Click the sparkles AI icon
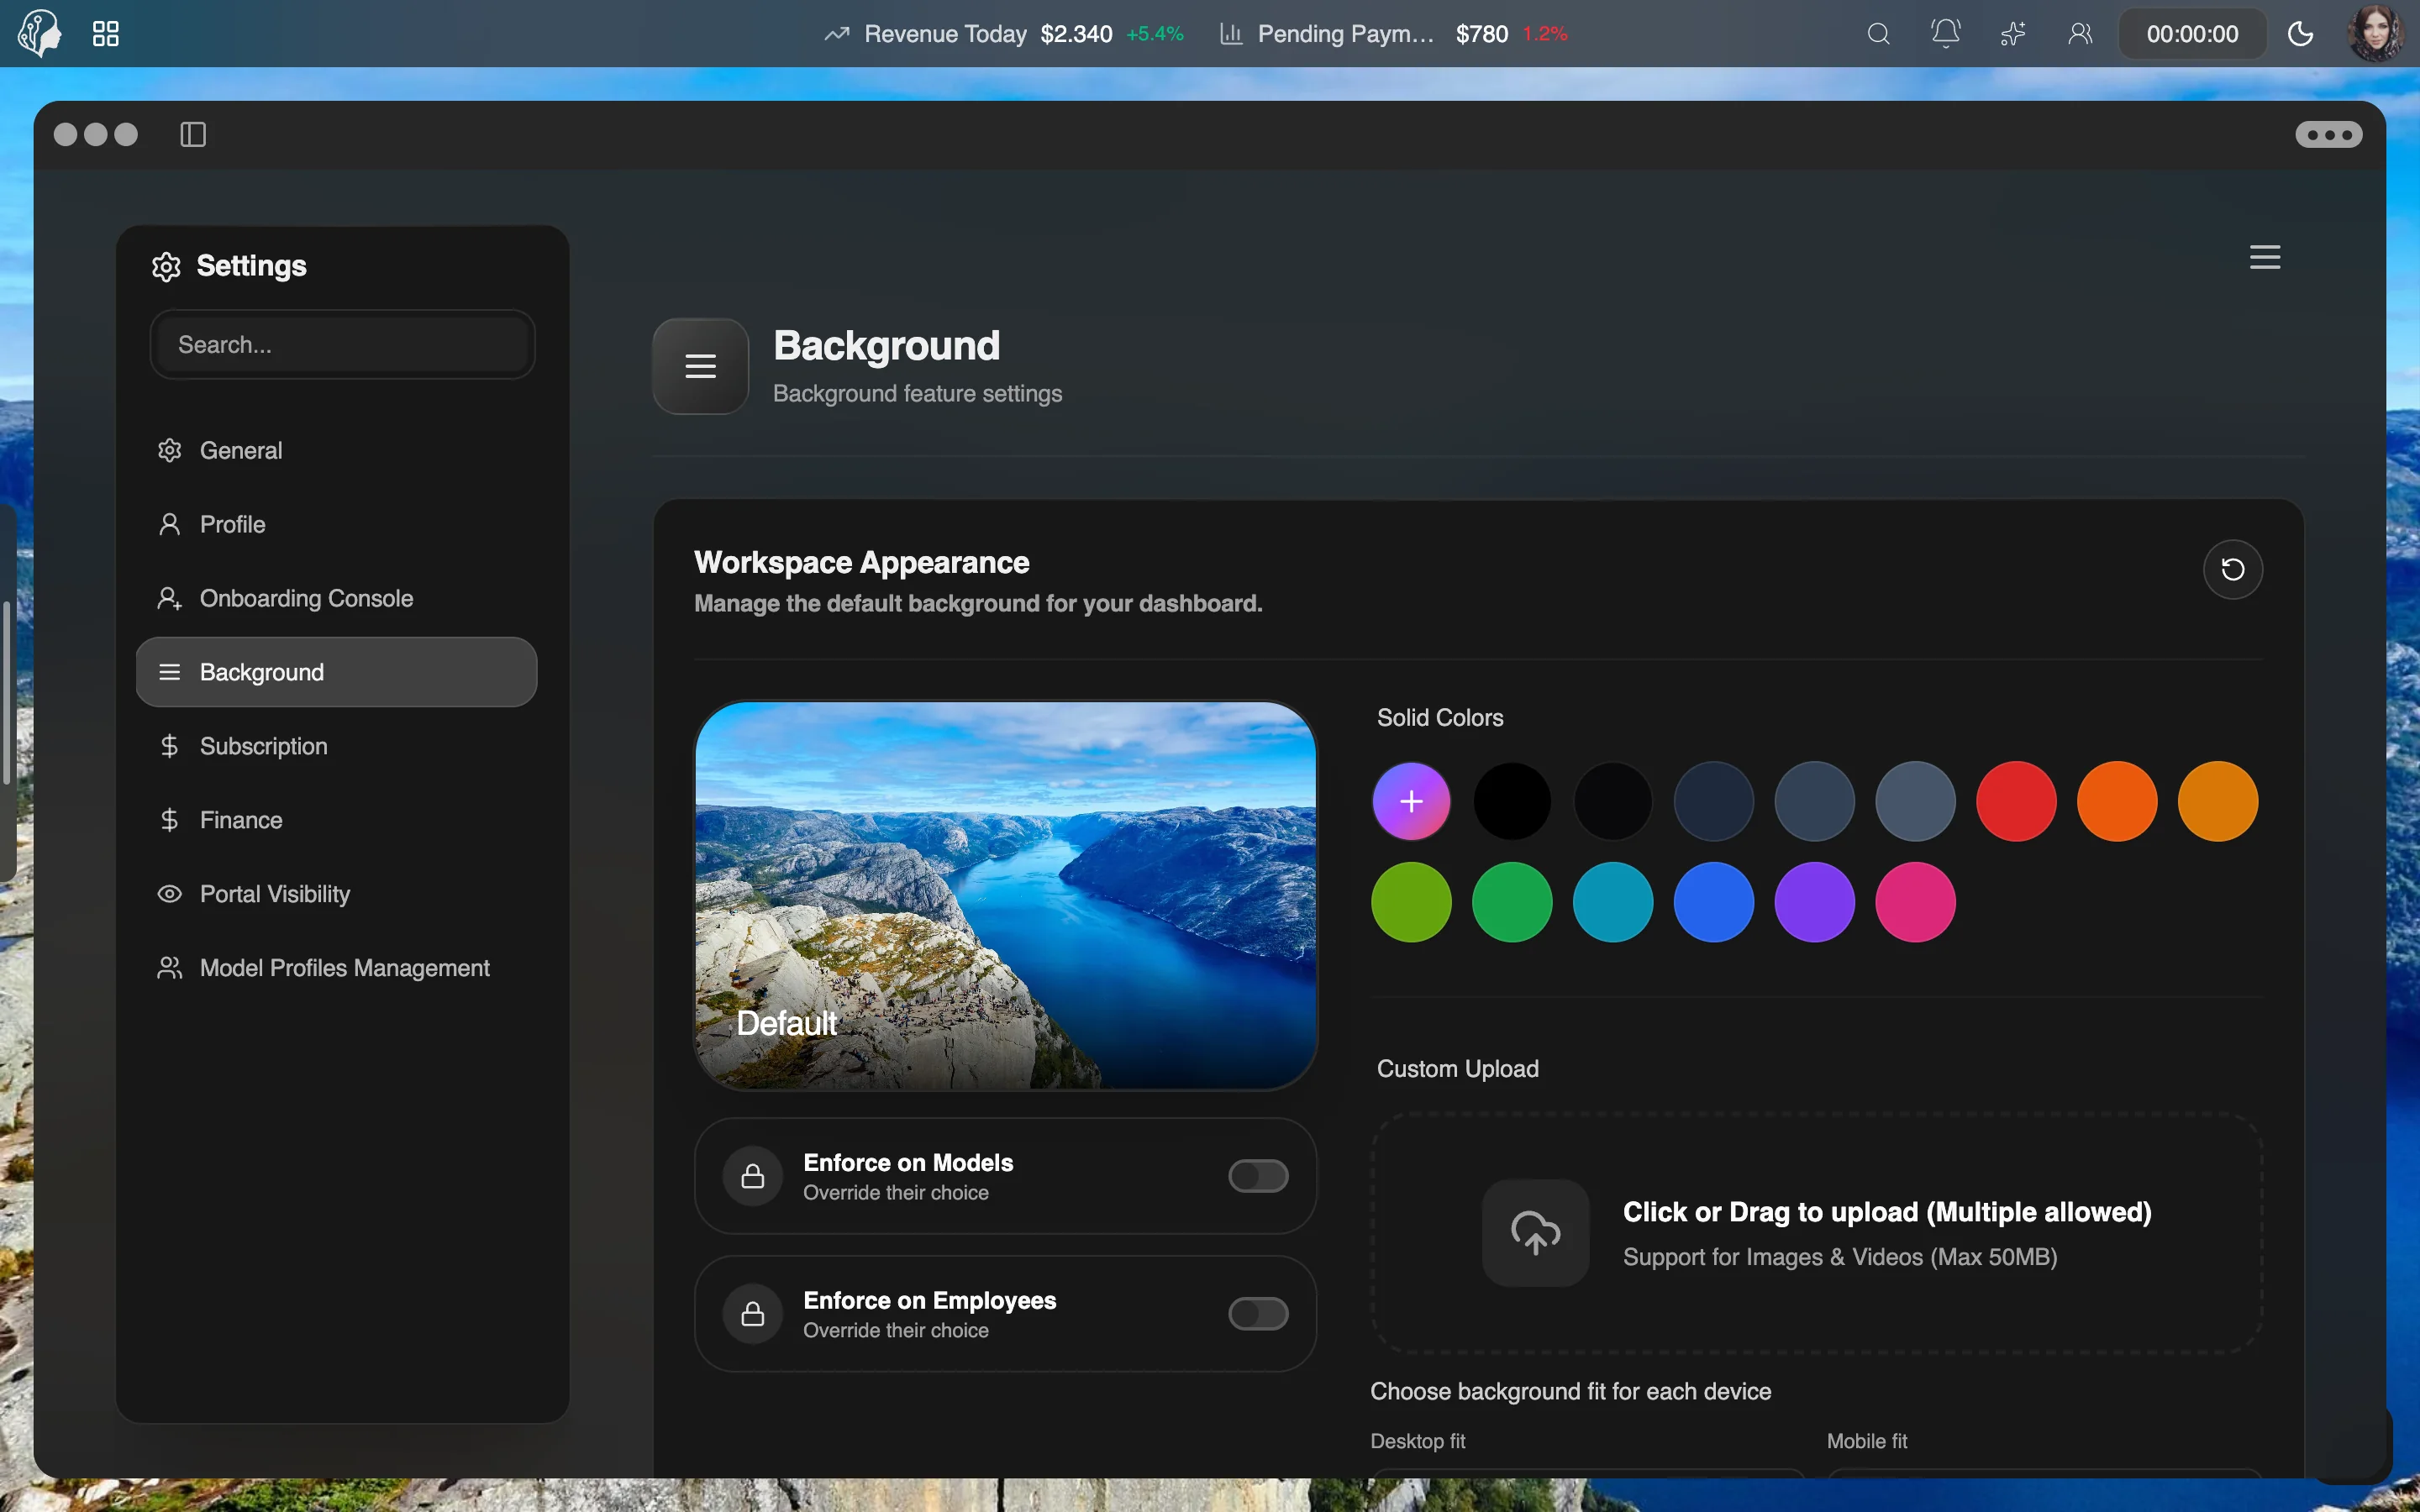The image size is (2420, 1512). pyautogui.click(x=2012, y=34)
